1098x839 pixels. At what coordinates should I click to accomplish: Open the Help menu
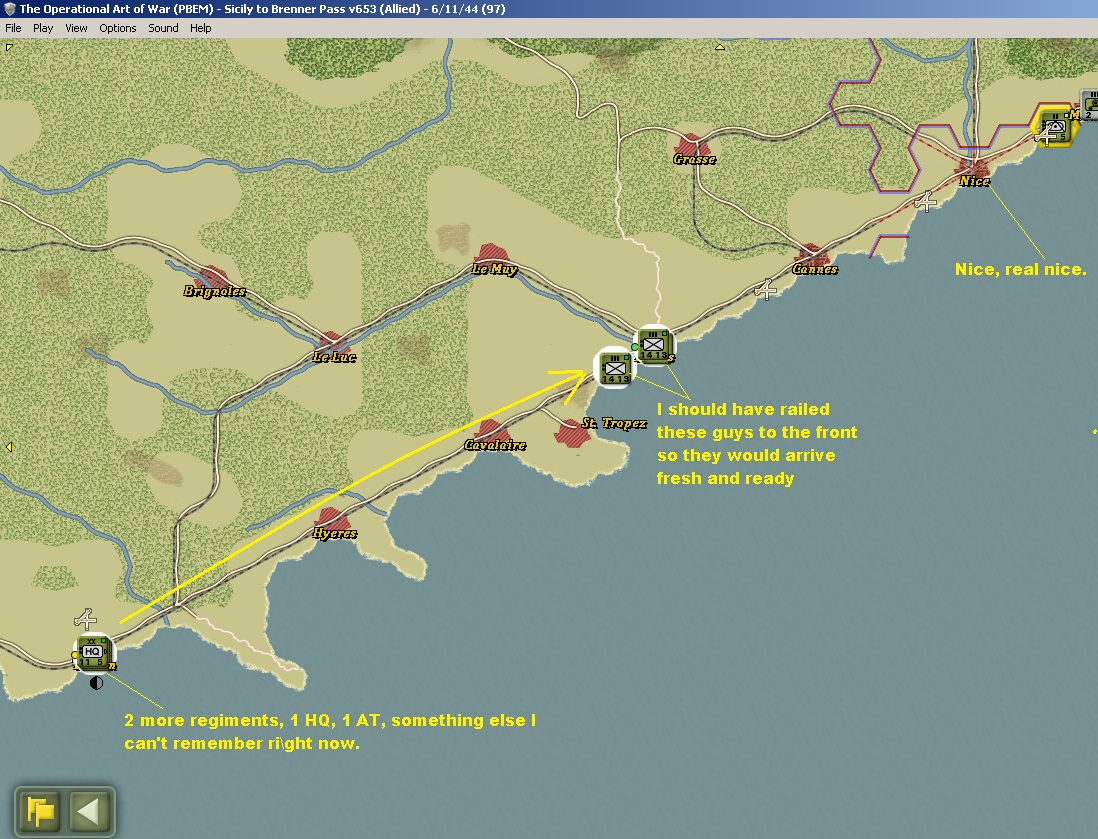(x=200, y=28)
